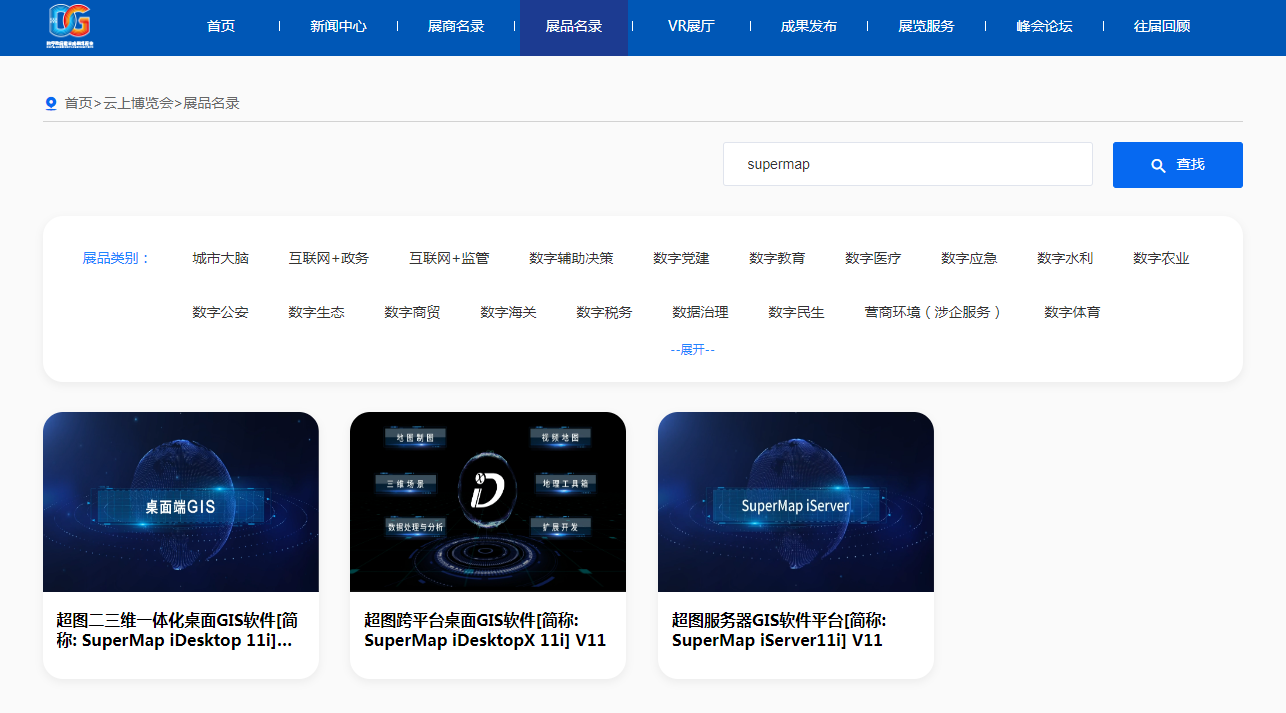Open the VR展厅 menu item
The width and height of the screenshot is (1286, 713).
pos(691,26)
